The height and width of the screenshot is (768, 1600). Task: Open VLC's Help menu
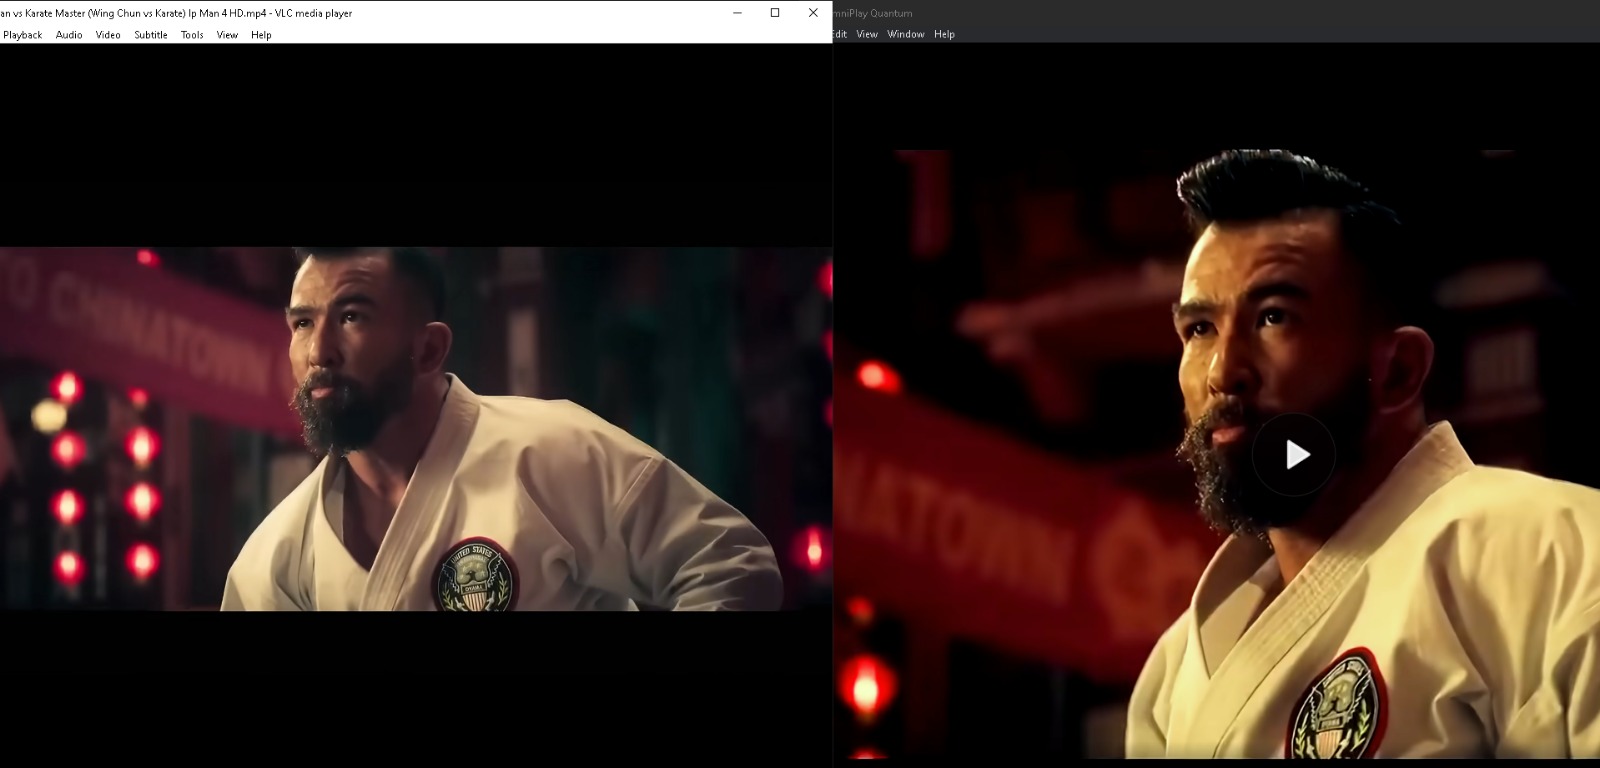point(261,35)
